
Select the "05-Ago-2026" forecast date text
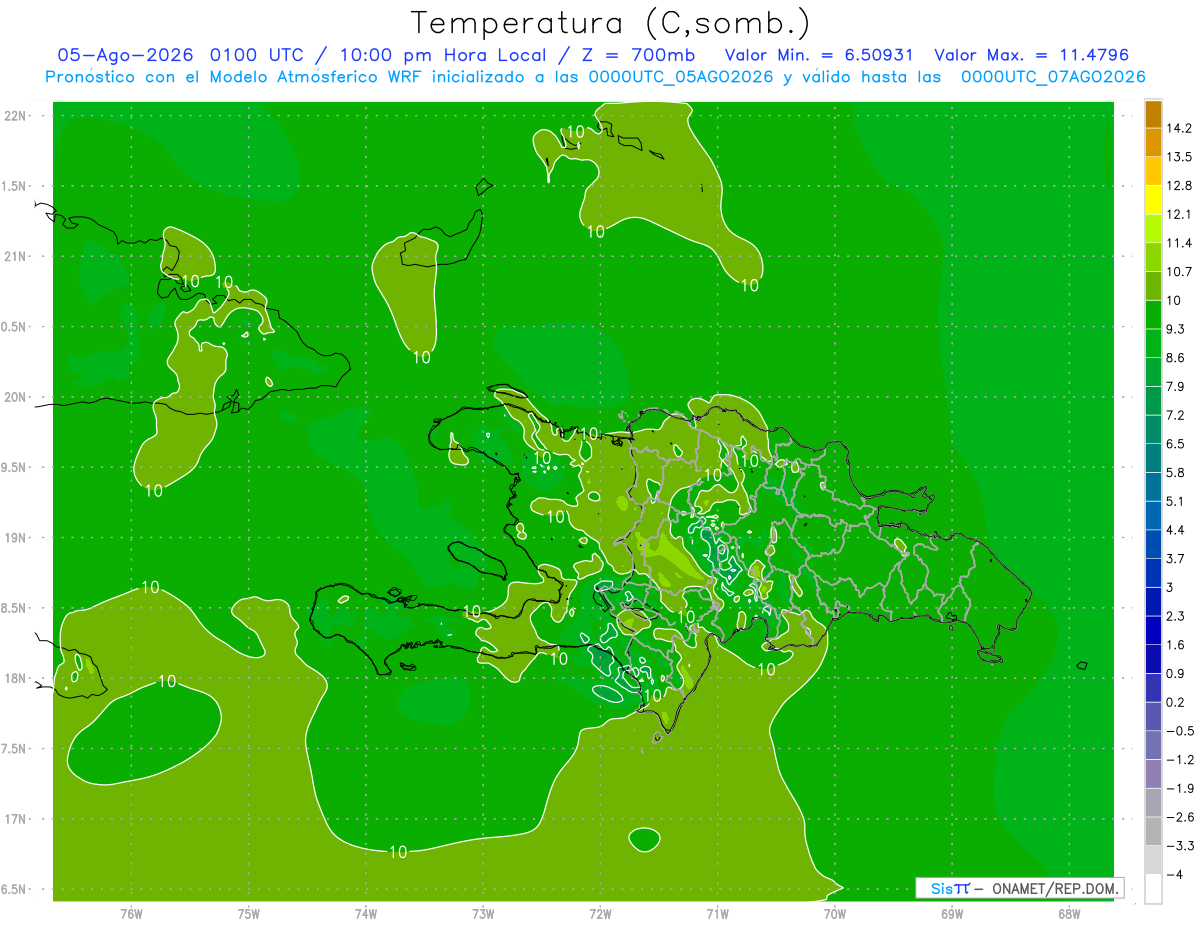pos(127,55)
